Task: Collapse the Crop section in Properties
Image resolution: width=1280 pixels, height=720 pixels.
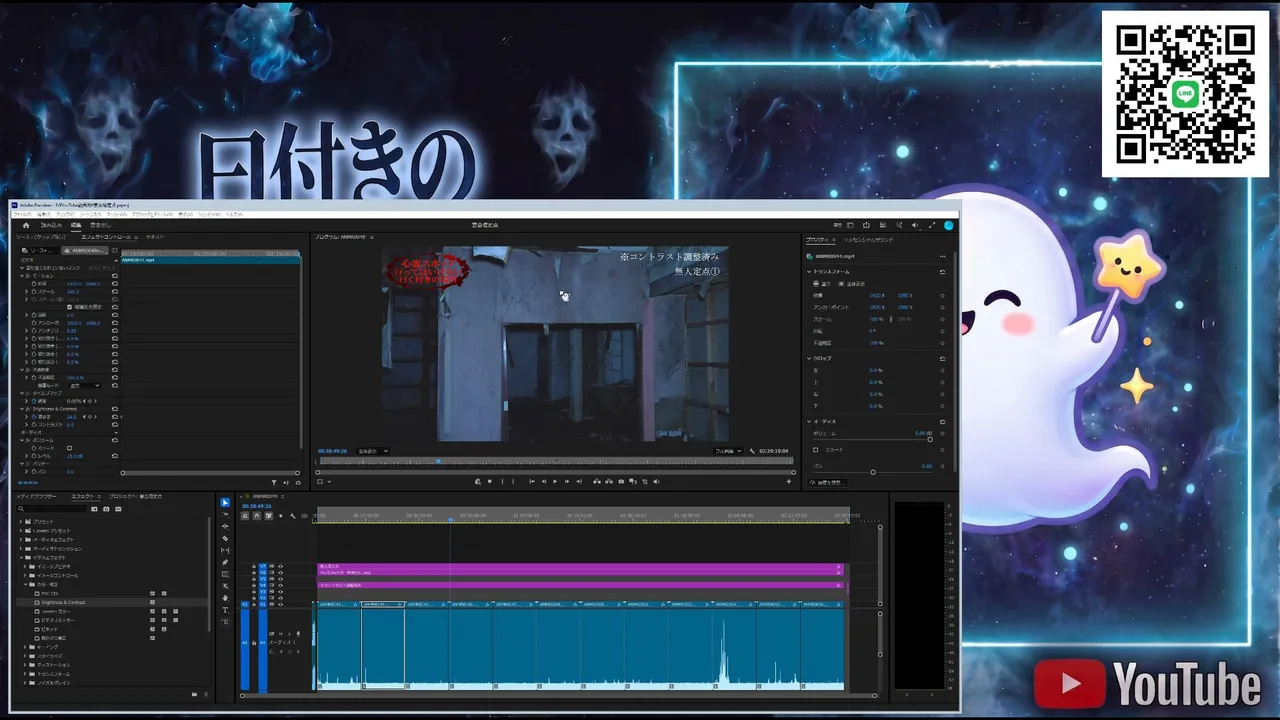Action: [x=809, y=358]
